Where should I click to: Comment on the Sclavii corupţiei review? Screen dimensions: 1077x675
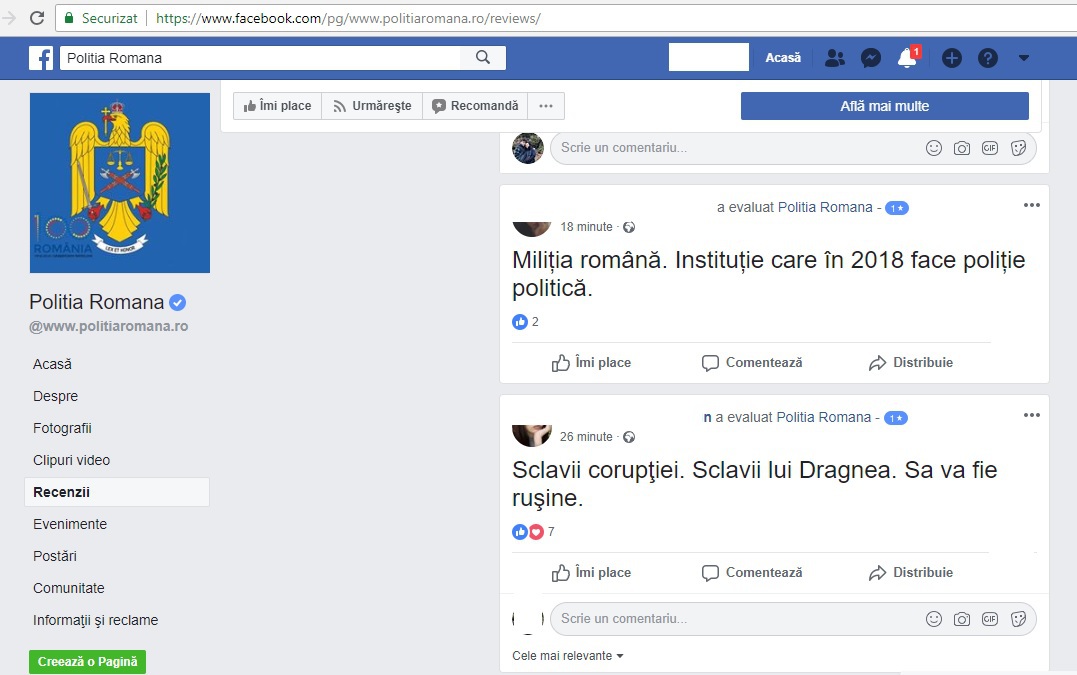tap(752, 573)
